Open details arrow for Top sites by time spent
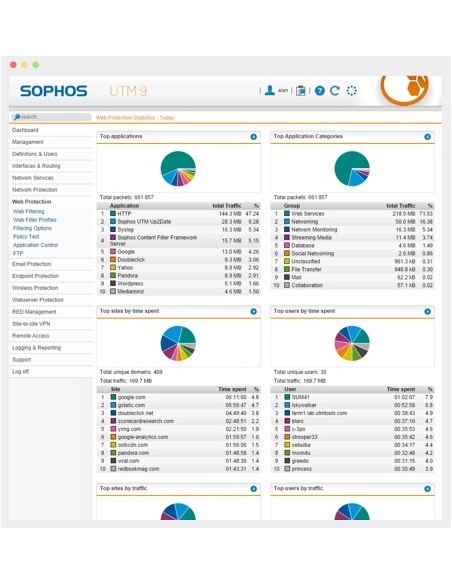The image size is (452, 584). 254,311
